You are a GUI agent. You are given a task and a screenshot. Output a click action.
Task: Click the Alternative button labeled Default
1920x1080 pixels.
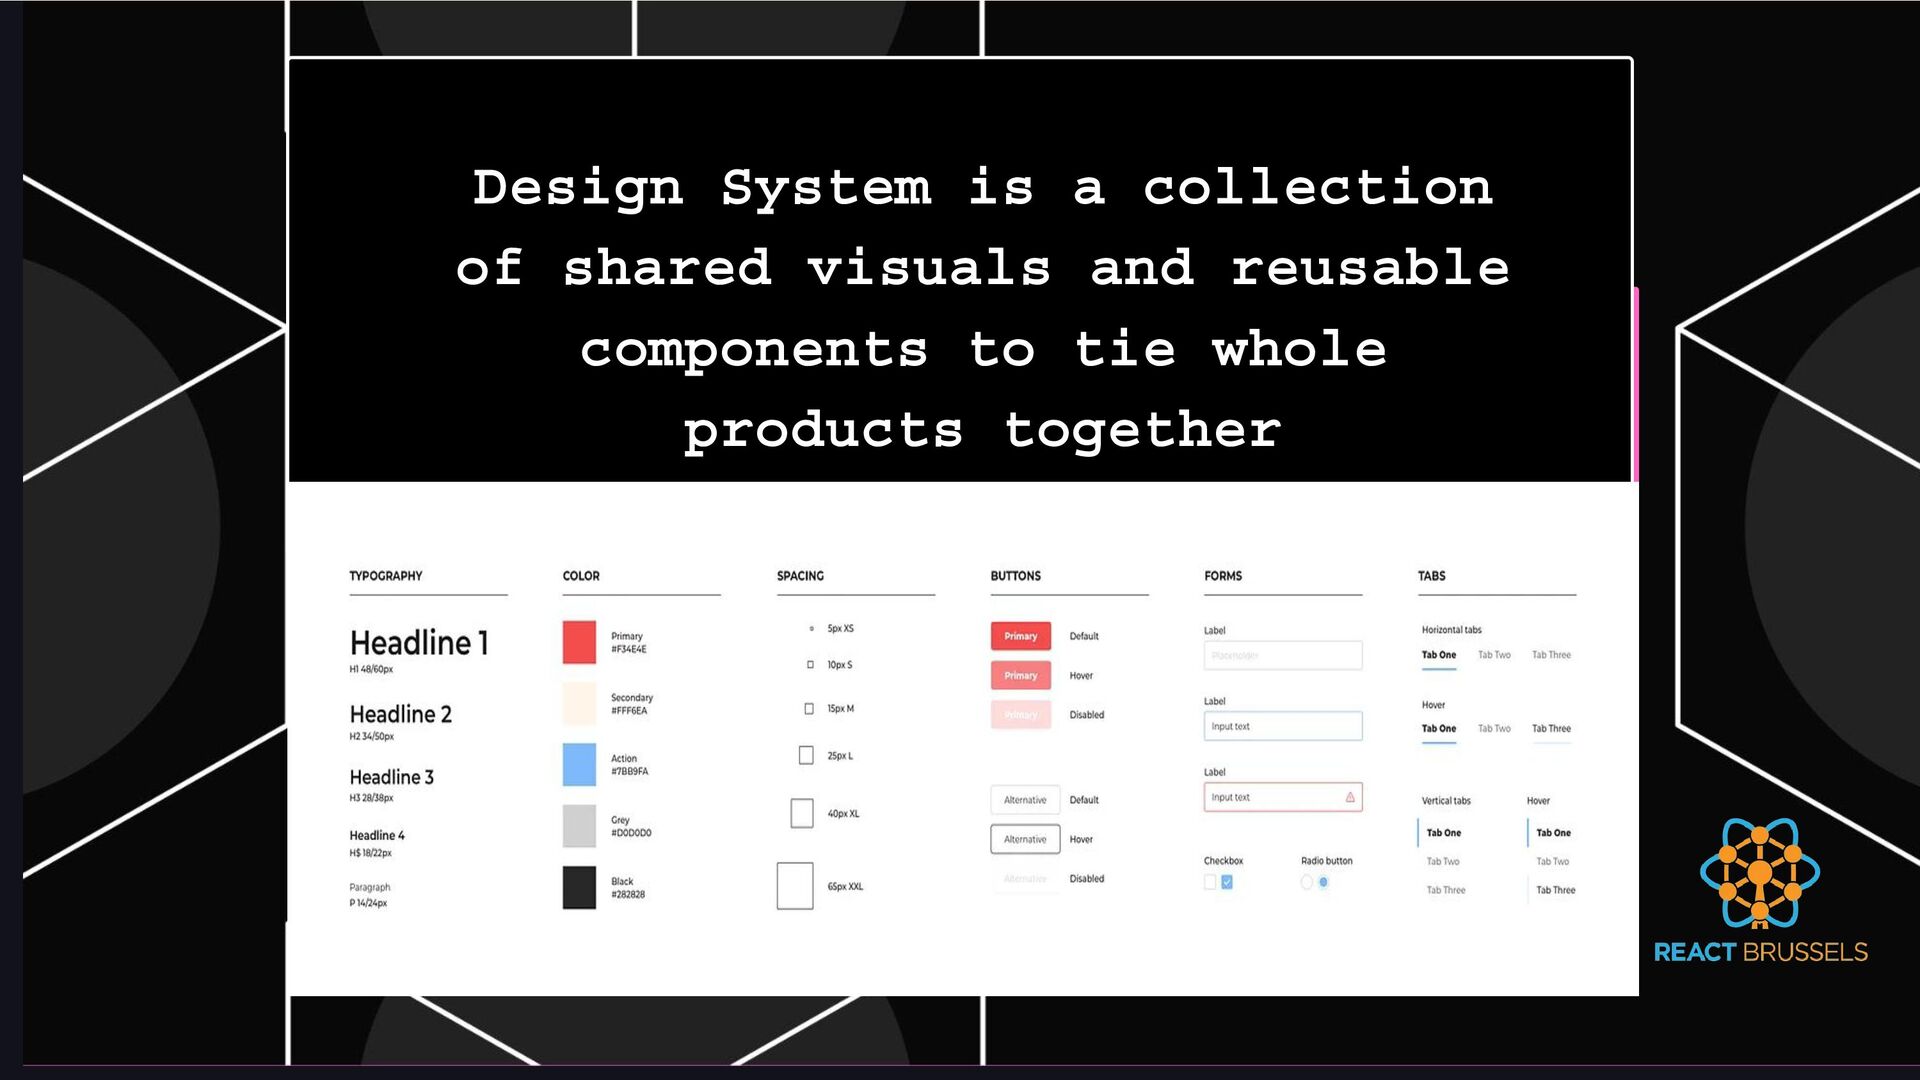coord(1025,800)
